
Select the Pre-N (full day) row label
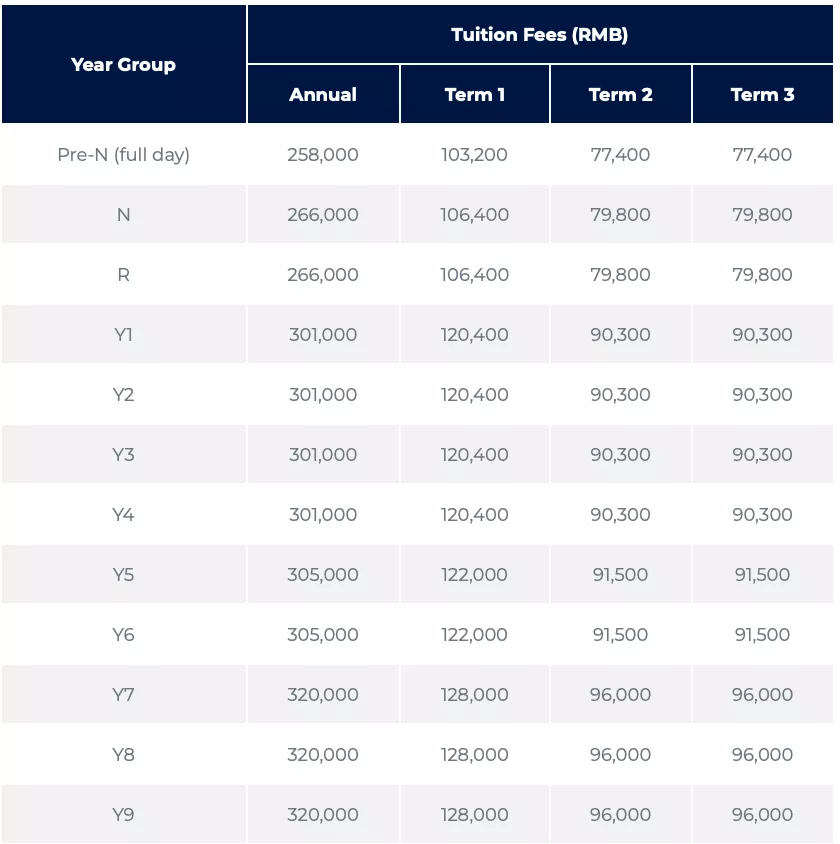click(124, 155)
